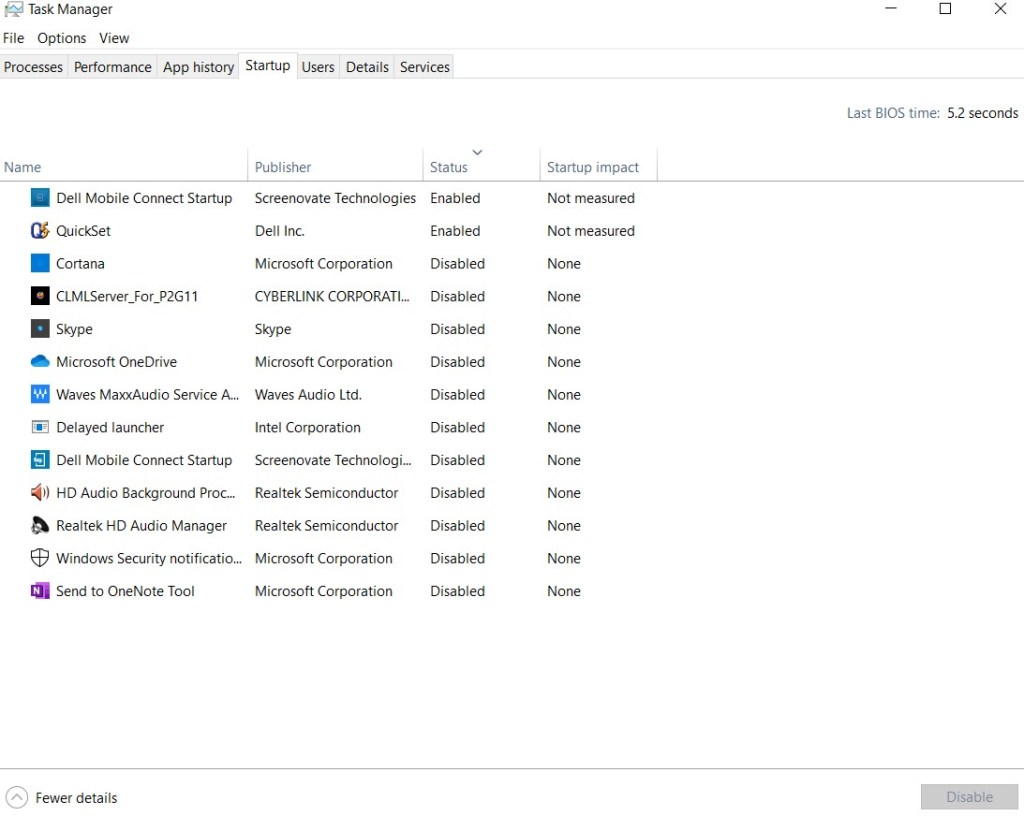Collapse view using Fewer details arrow
This screenshot has height=816, width=1024.
tap(17, 798)
